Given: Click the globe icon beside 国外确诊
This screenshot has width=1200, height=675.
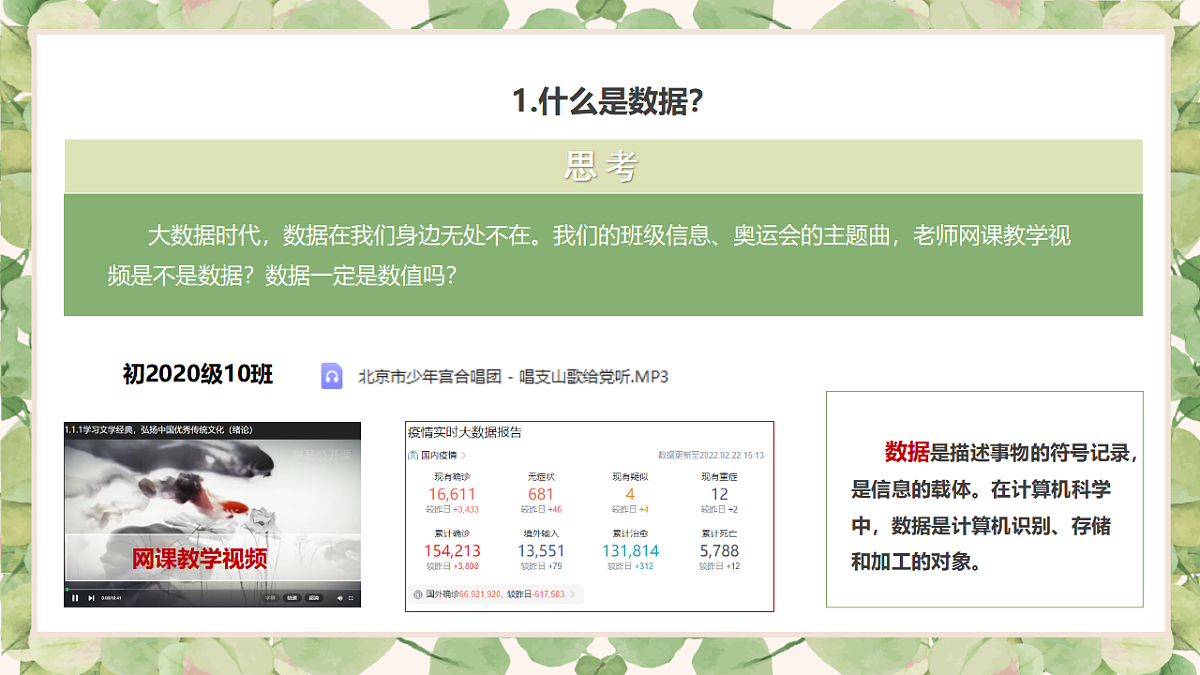Looking at the screenshot, I should [417, 594].
